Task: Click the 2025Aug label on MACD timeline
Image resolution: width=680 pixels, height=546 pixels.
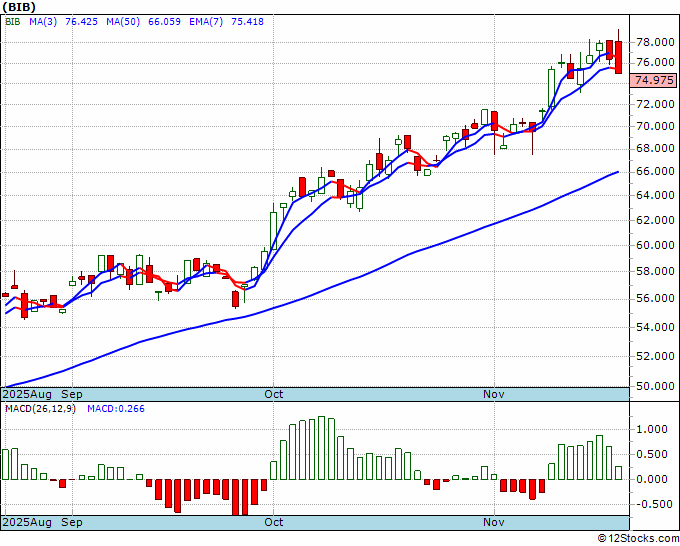Action: coord(27,522)
